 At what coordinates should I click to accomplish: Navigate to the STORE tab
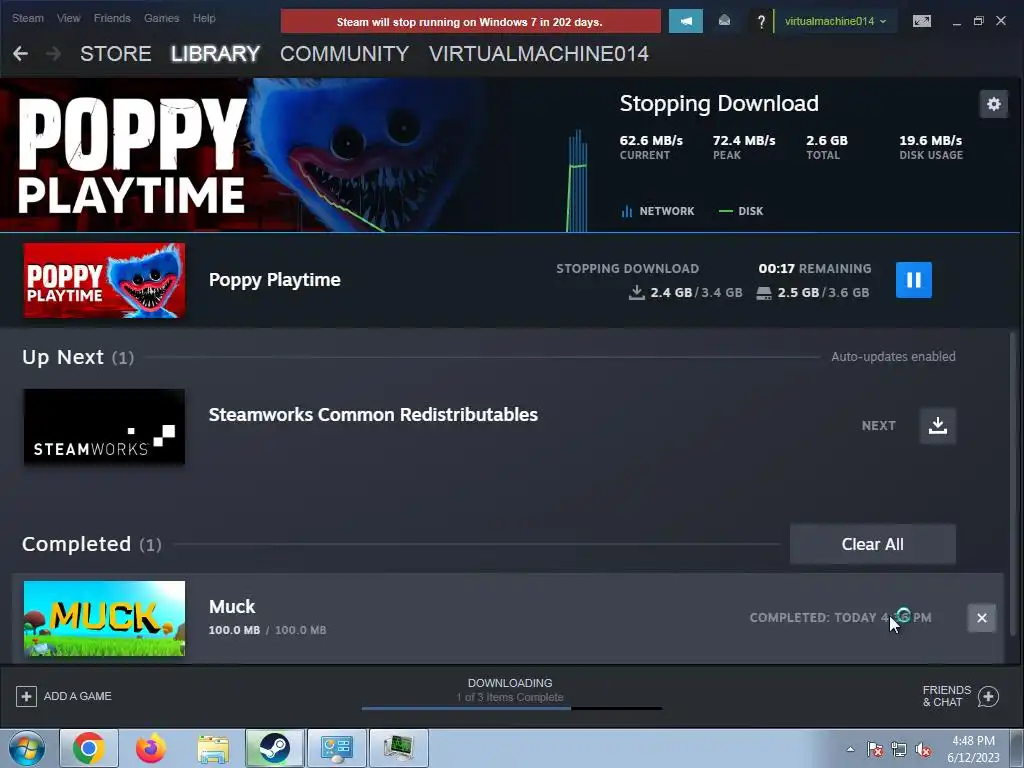pos(116,54)
